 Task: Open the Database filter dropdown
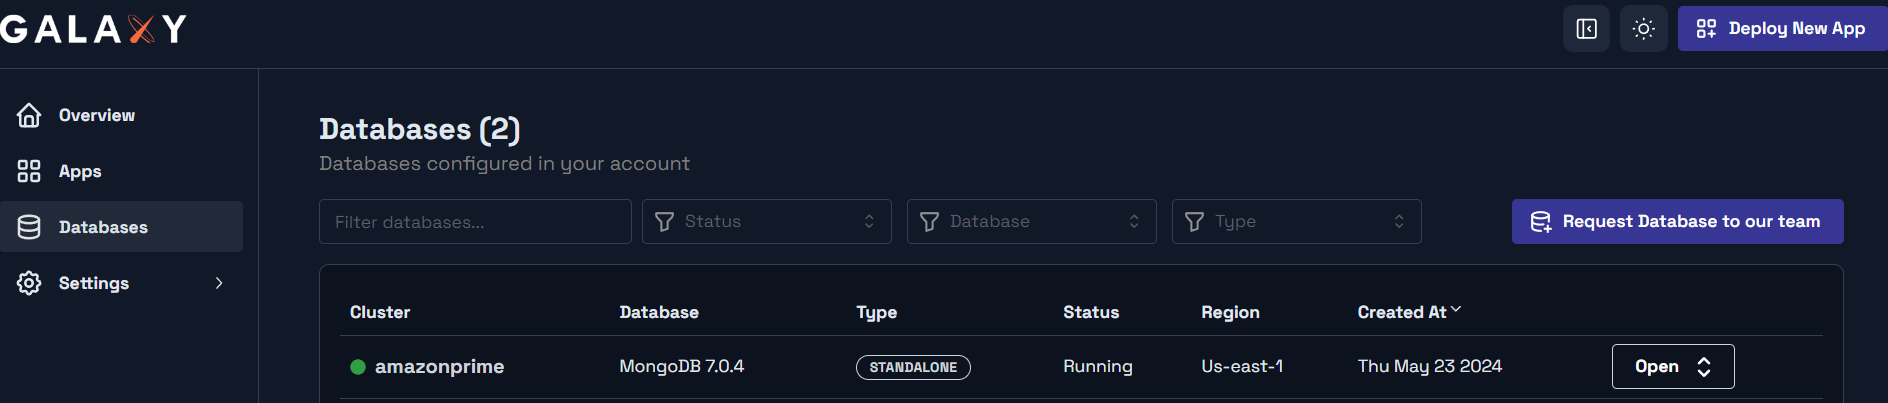[x=1031, y=221]
